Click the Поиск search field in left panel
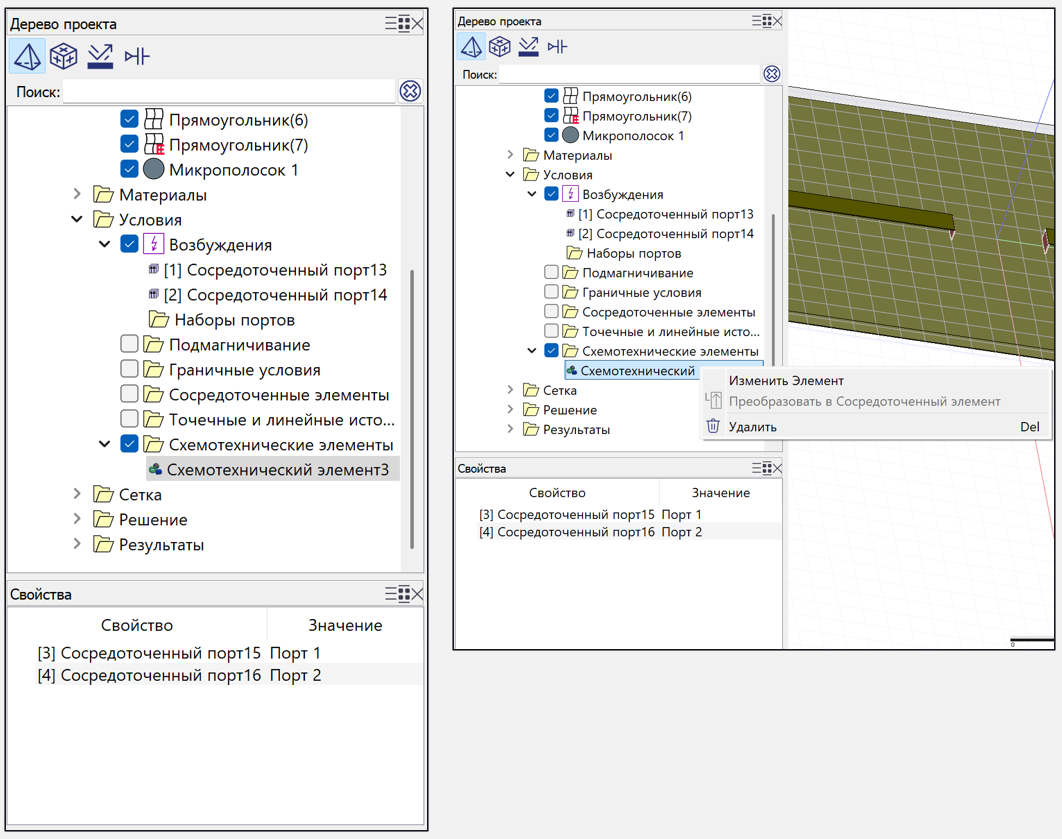The image size is (1062, 839). point(229,91)
